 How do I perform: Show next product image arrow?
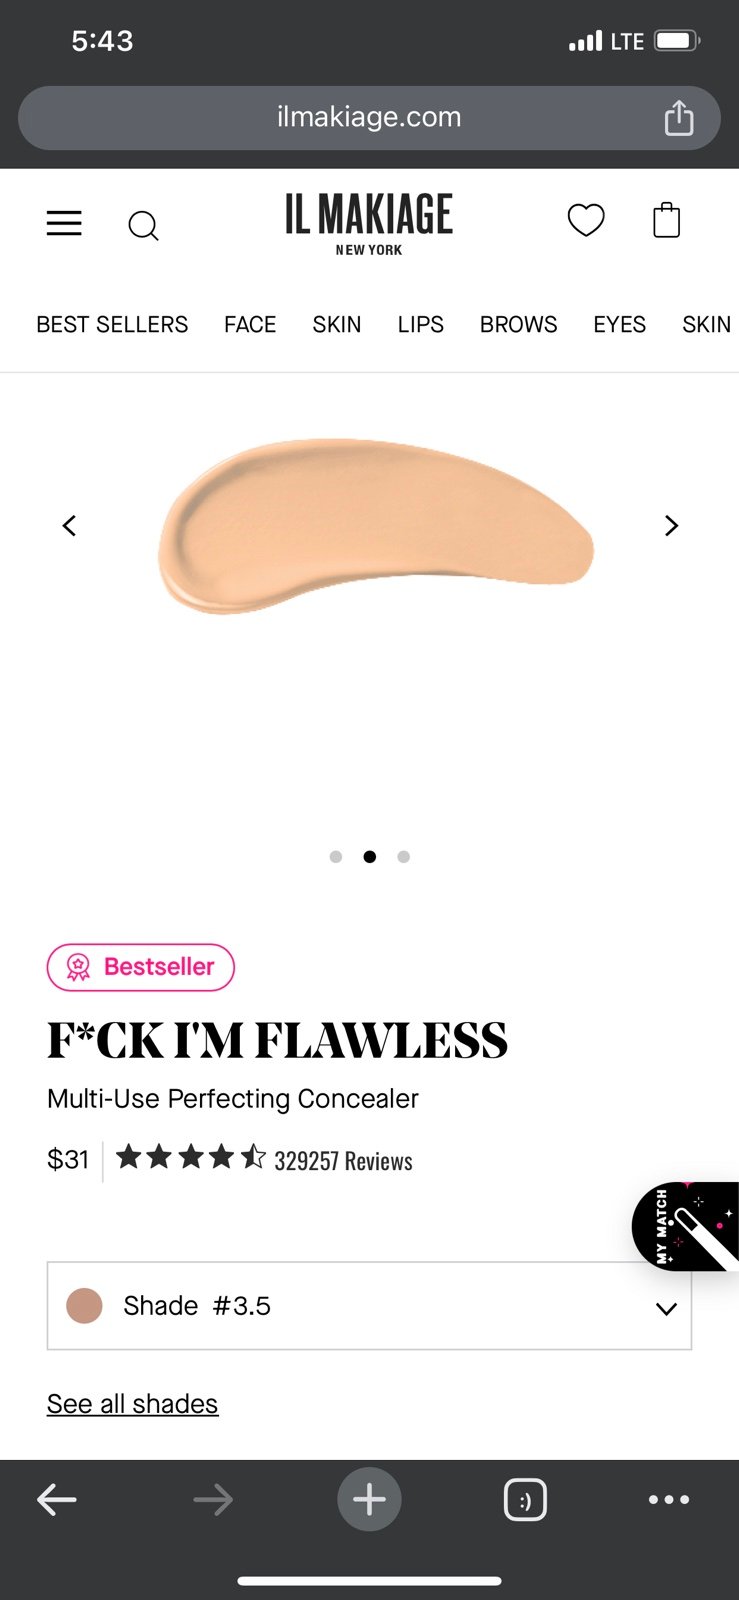(671, 525)
